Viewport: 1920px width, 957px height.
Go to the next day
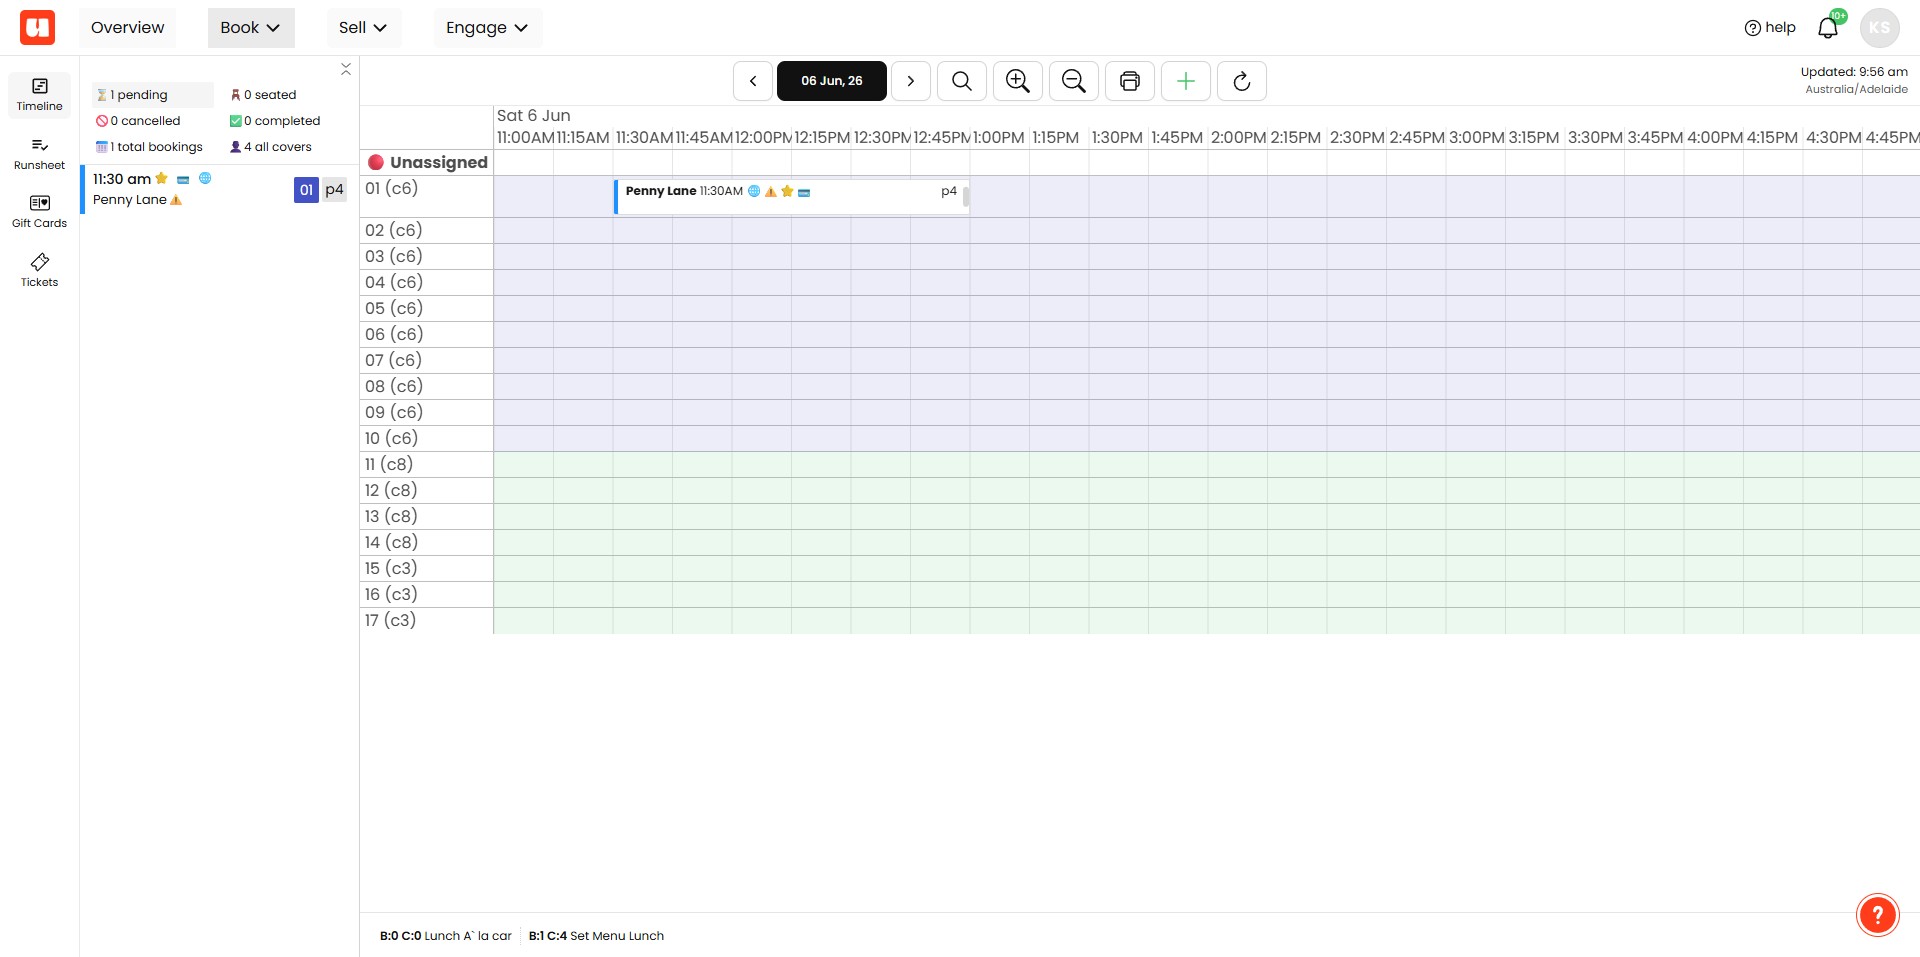tap(911, 81)
